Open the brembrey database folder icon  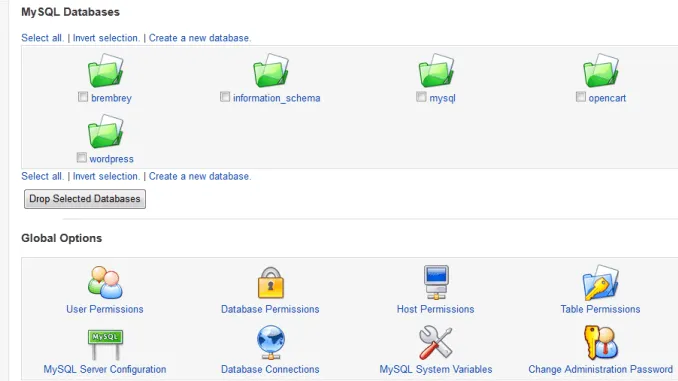(x=106, y=70)
